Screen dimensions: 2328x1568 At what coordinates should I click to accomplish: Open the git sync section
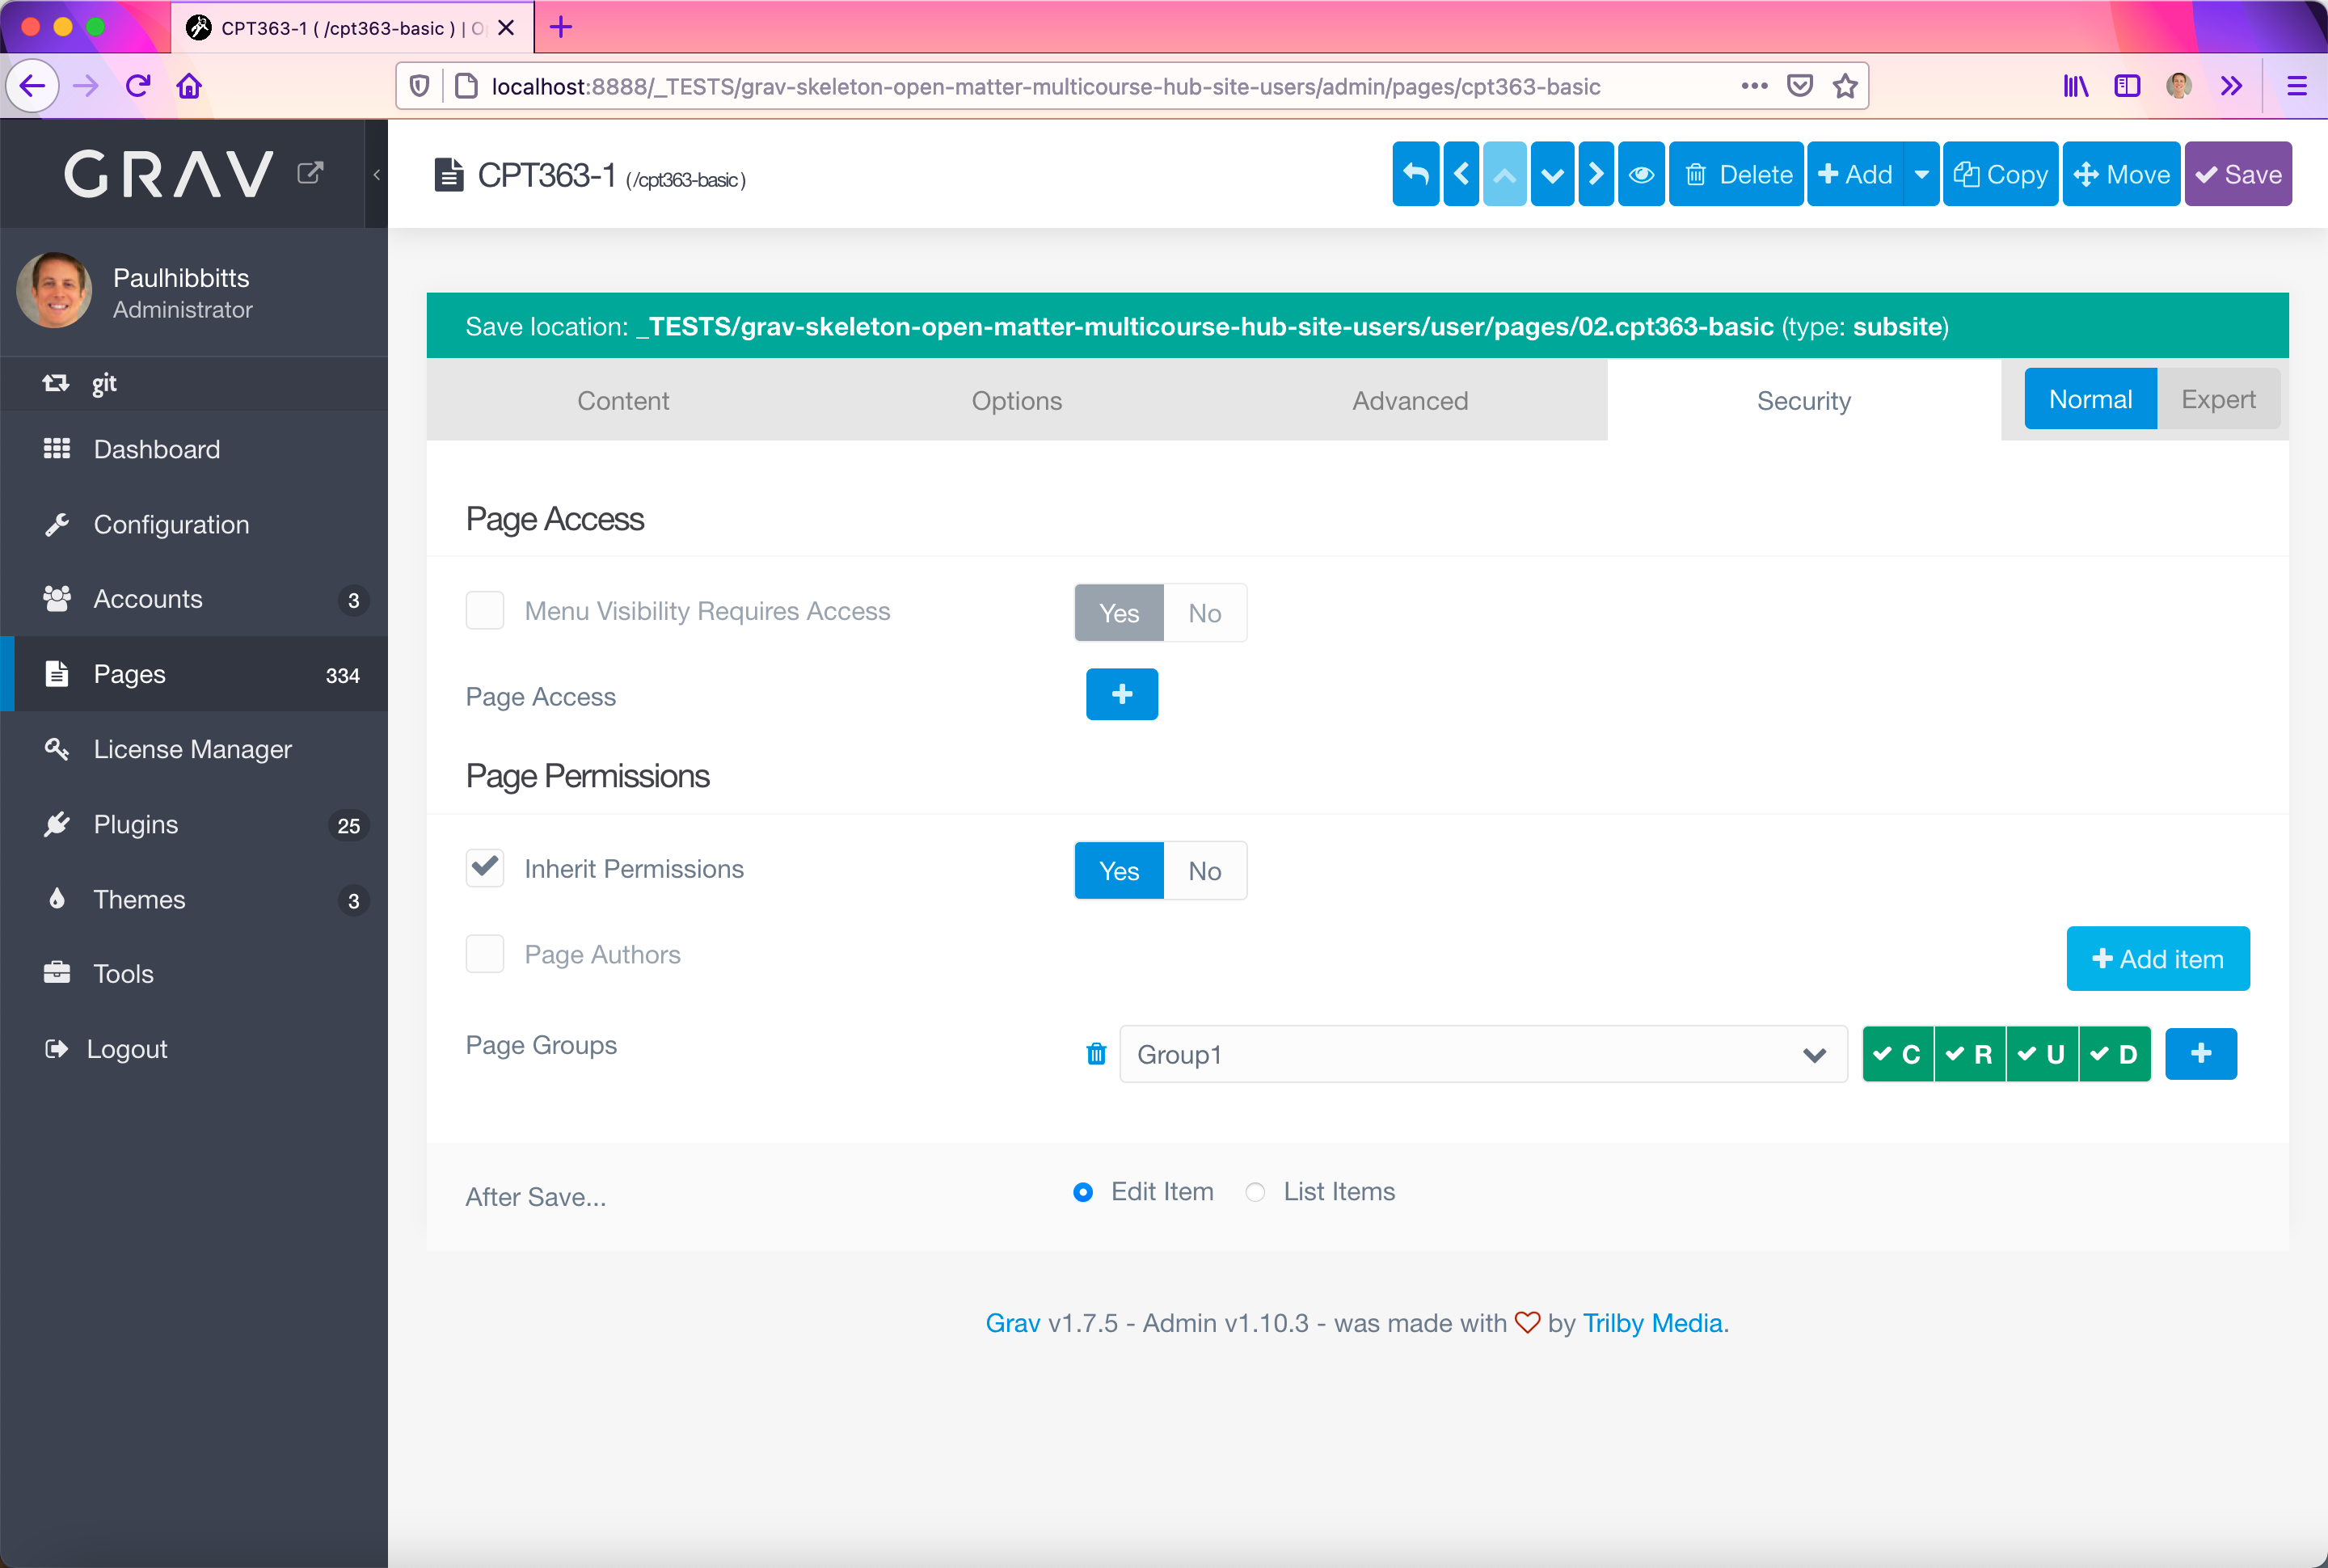(104, 383)
